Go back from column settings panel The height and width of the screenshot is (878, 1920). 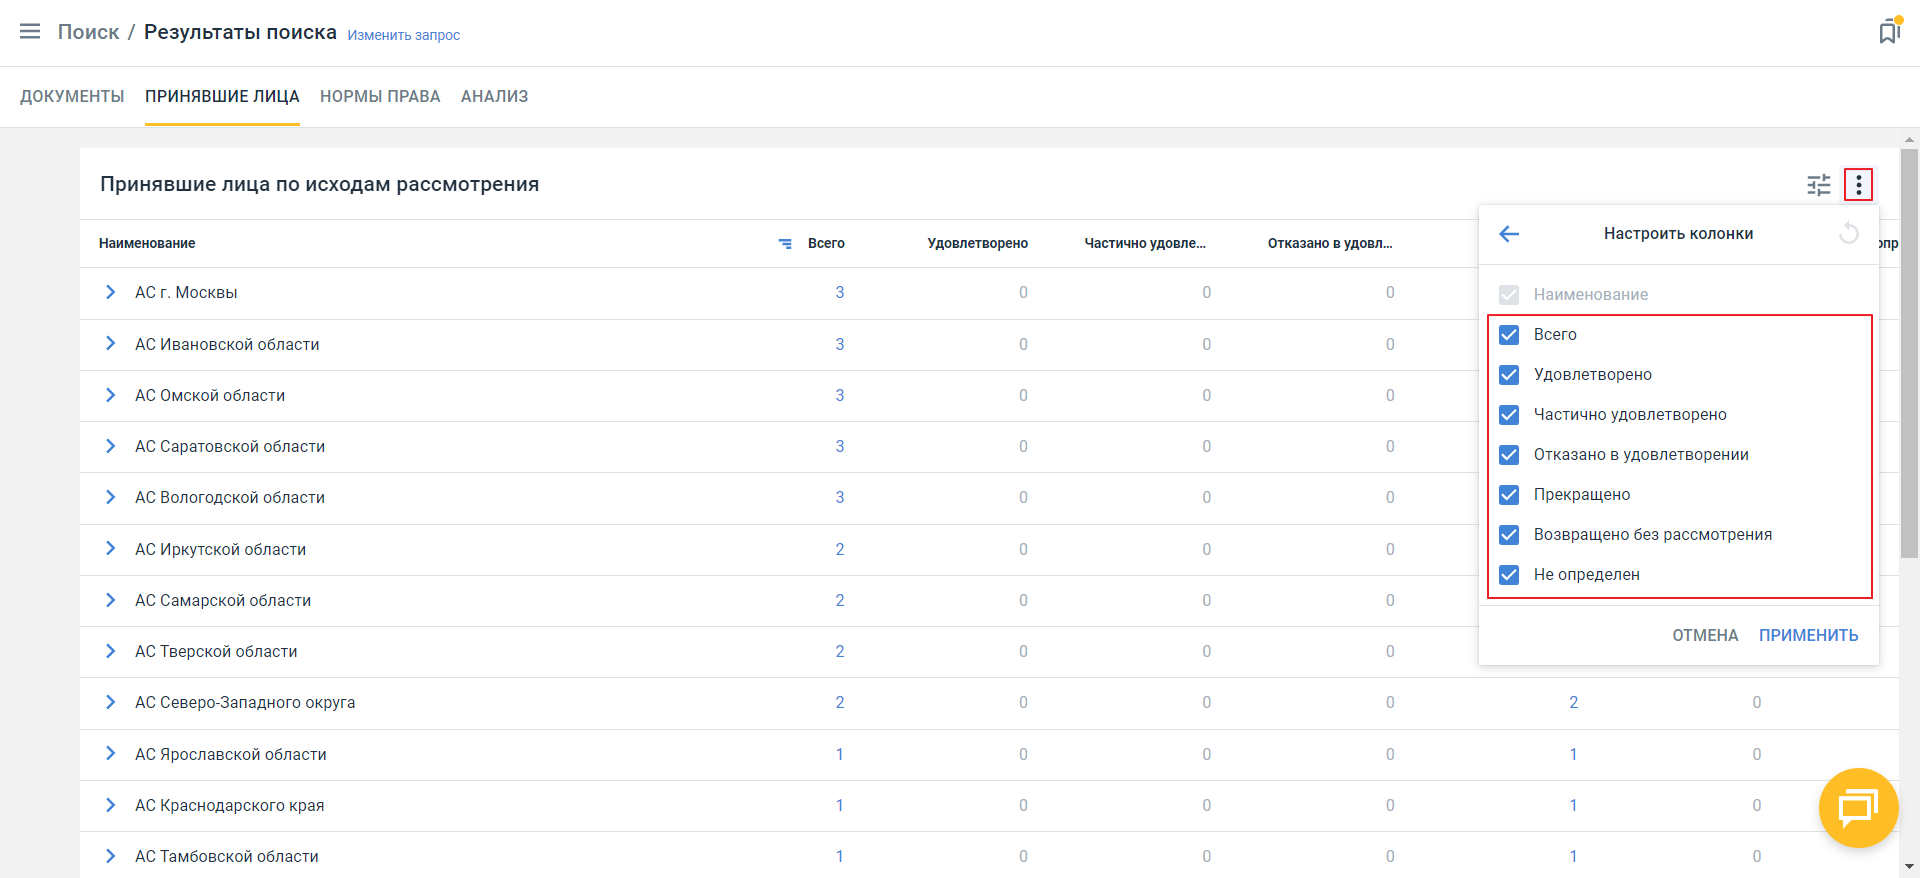pyautogui.click(x=1509, y=234)
